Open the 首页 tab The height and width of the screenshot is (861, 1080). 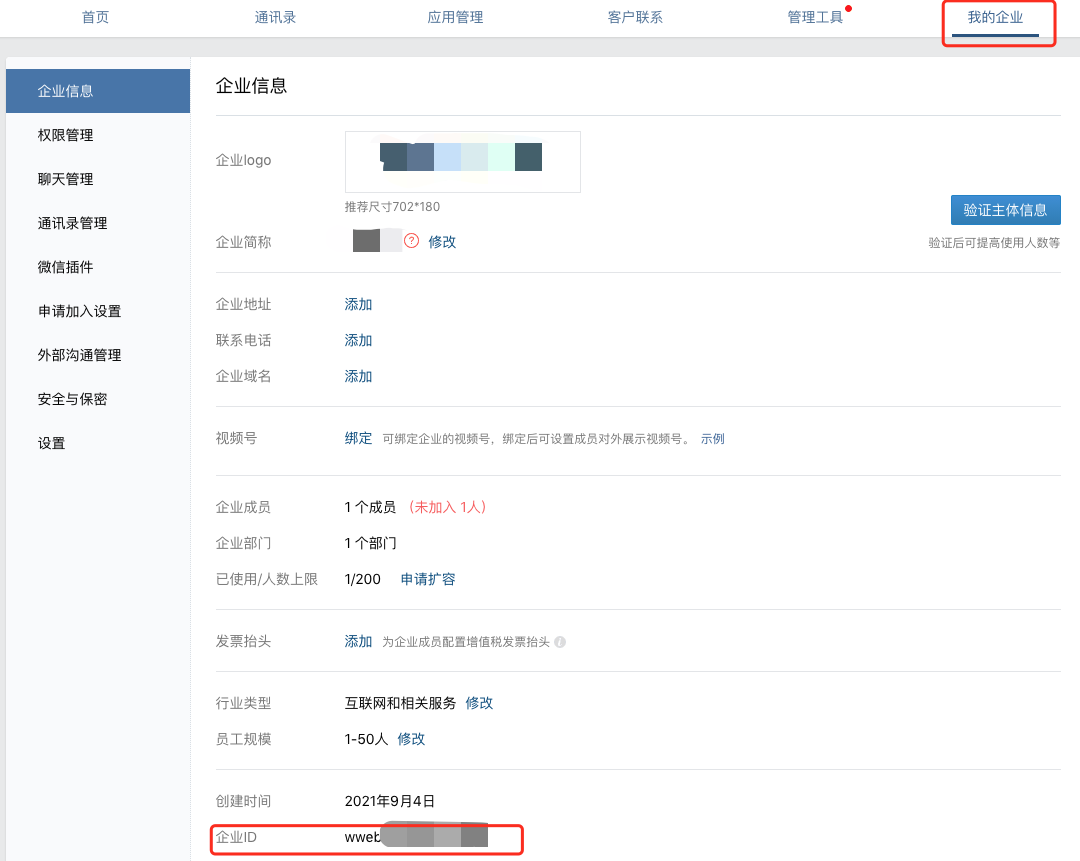click(x=95, y=17)
